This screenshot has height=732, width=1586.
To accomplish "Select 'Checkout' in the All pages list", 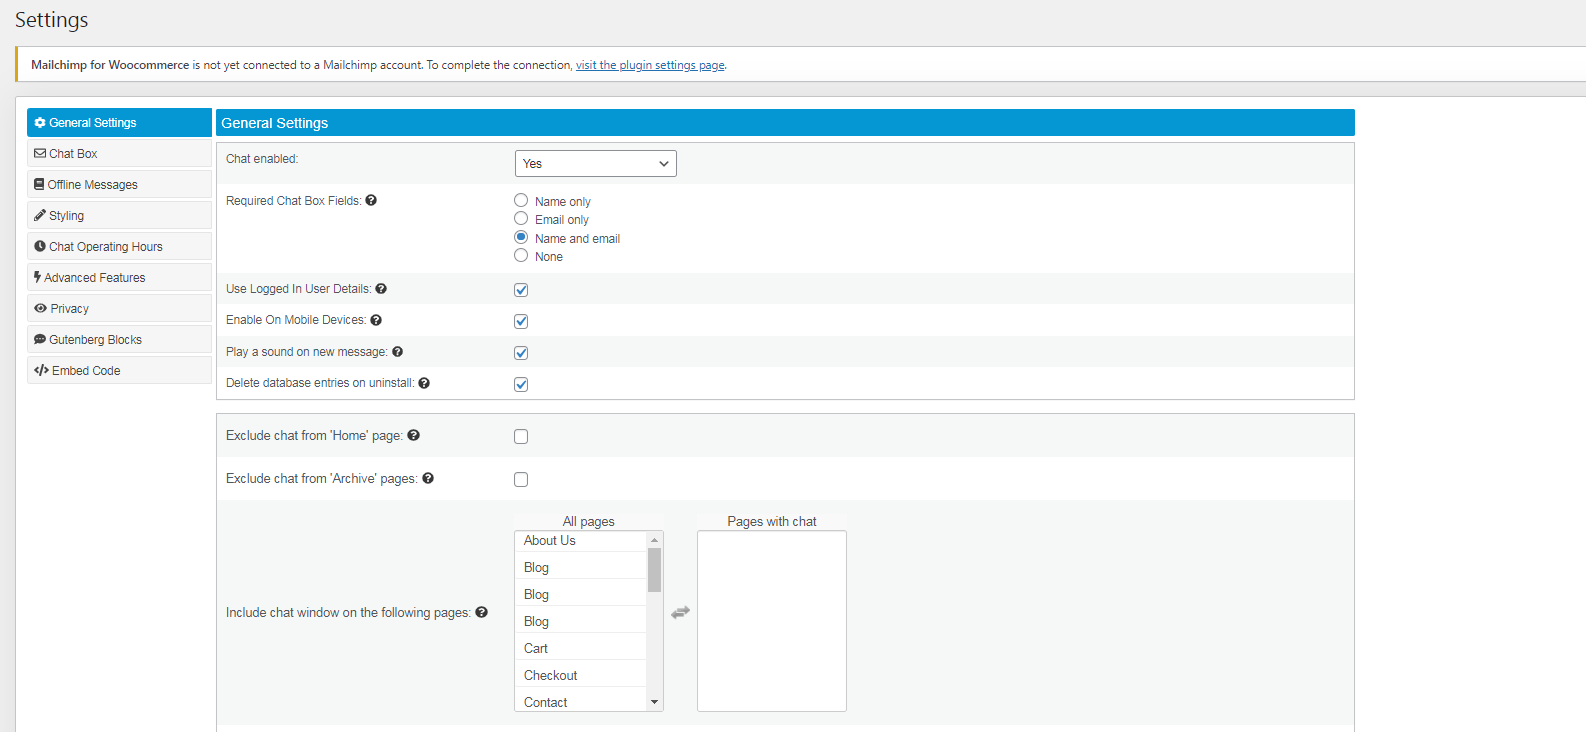I will tap(551, 676).
